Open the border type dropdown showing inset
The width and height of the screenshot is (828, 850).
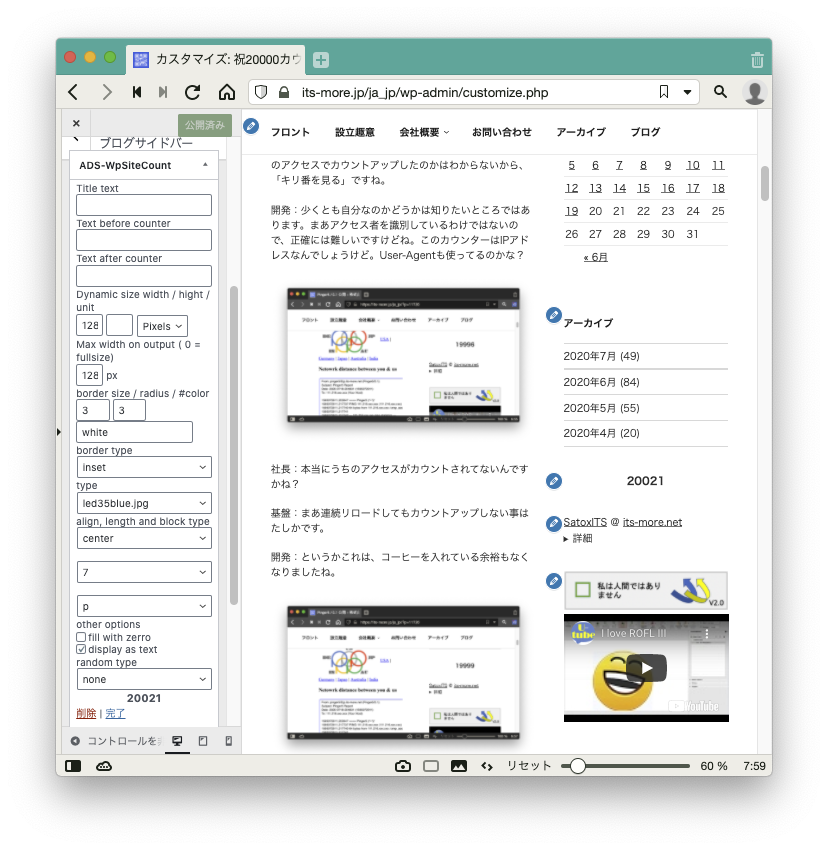pos(144,467)
